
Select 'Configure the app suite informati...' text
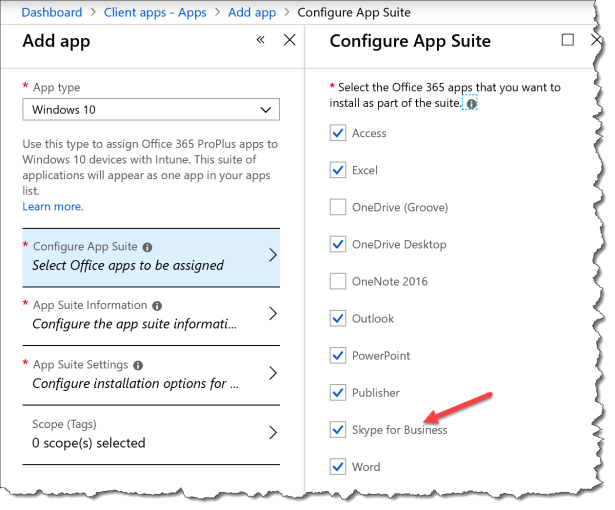point(135,324)
